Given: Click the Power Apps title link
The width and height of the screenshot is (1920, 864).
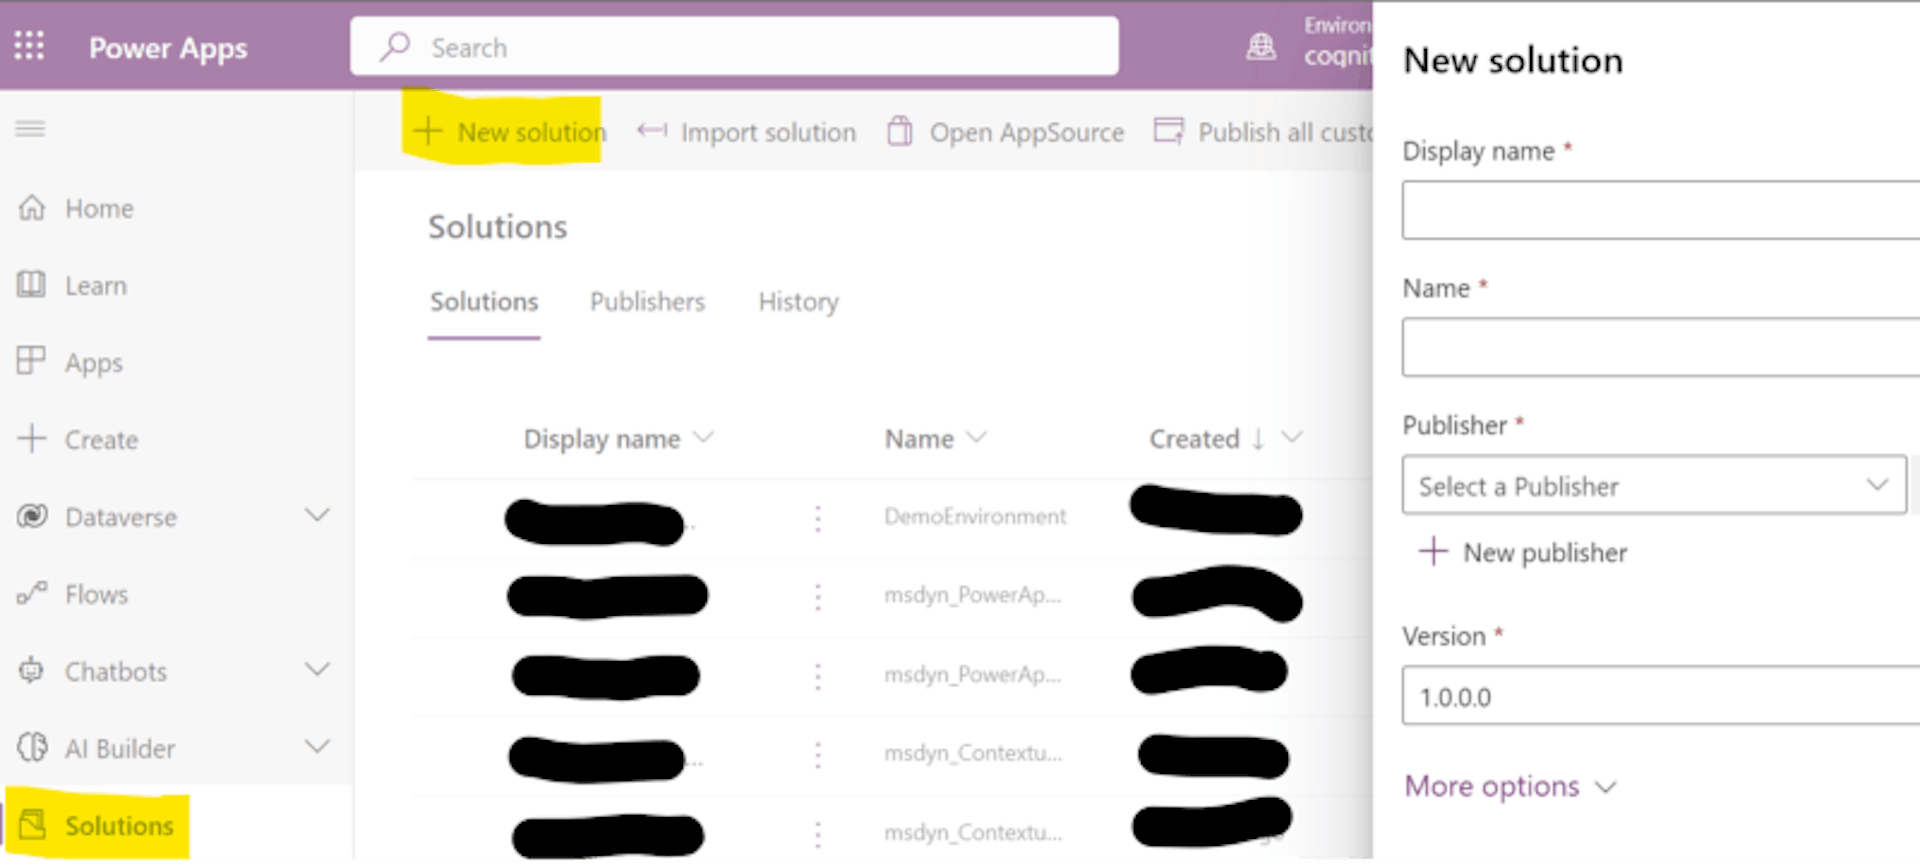Looking at the screenshot, I should click(x=168, y=48).
